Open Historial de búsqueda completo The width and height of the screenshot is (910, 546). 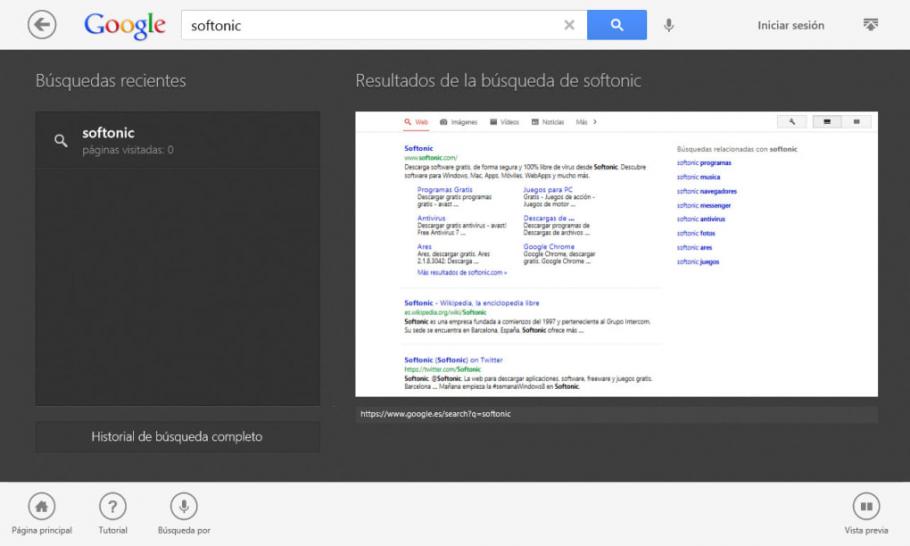pos(177,437)
